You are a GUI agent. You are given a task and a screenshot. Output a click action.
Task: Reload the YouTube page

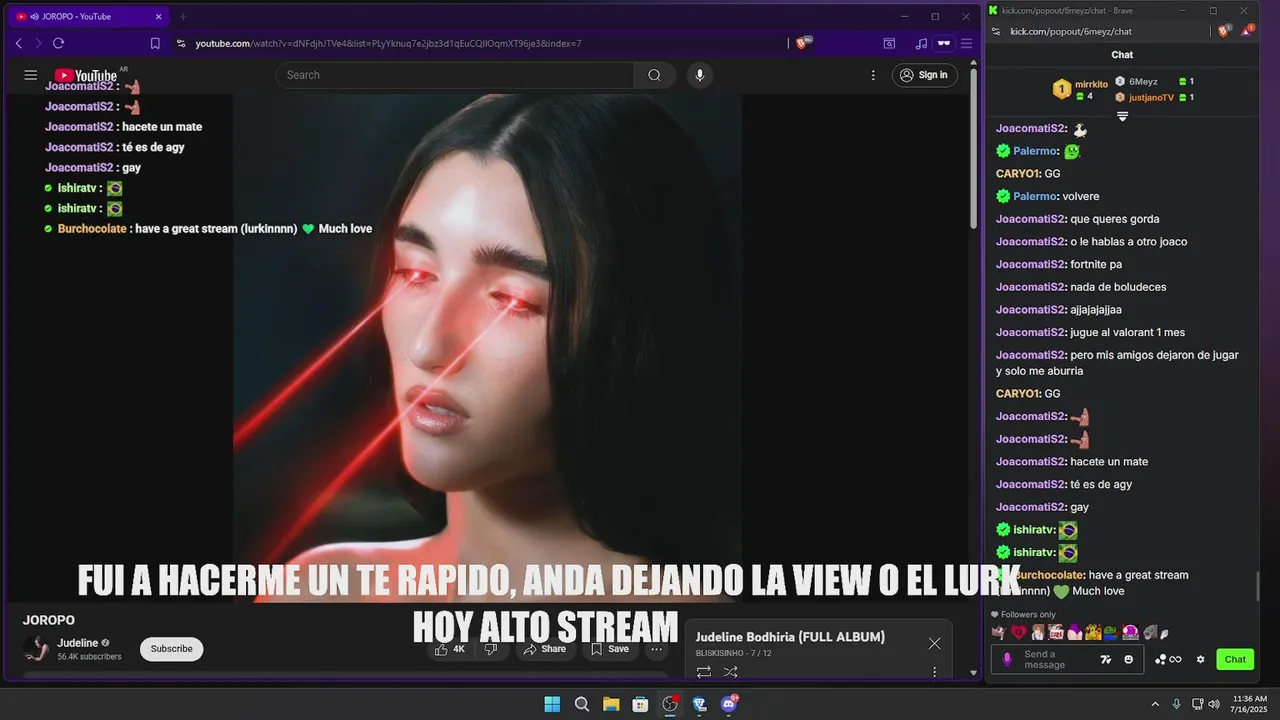58,43
